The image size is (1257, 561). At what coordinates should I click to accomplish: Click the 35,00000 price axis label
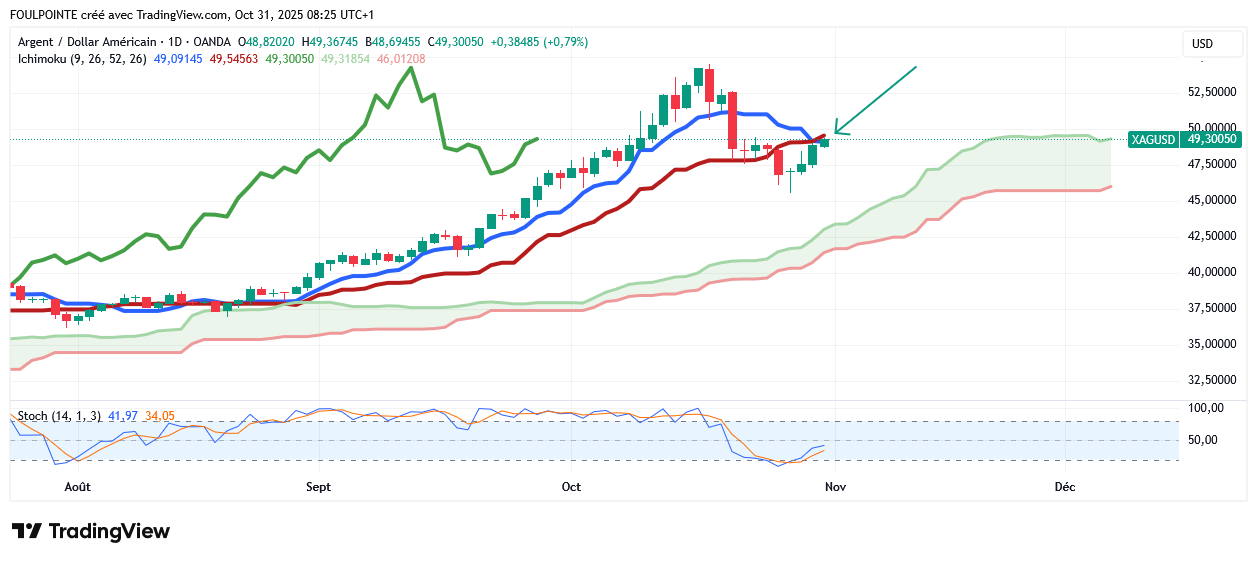tap(1211, 344)
